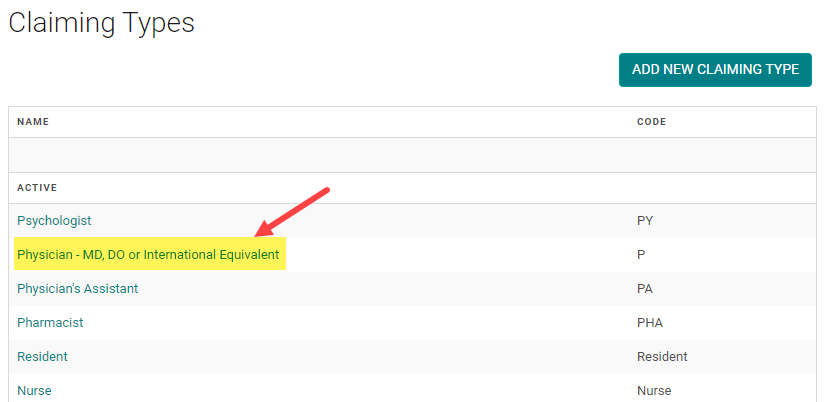This screenshot has height=402, width=827.
Task: Click the P code for Physician row
Action: click(x=641, y=255)
